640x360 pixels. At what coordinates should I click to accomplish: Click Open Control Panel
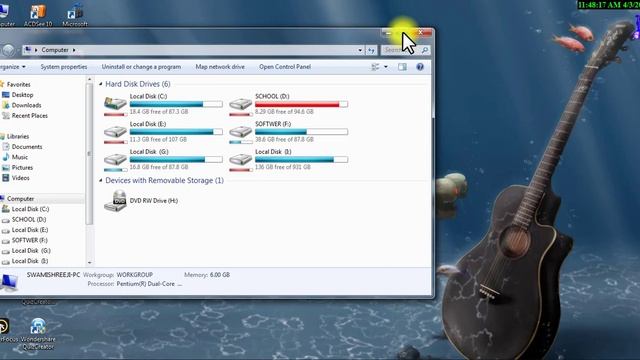point(285,67)
